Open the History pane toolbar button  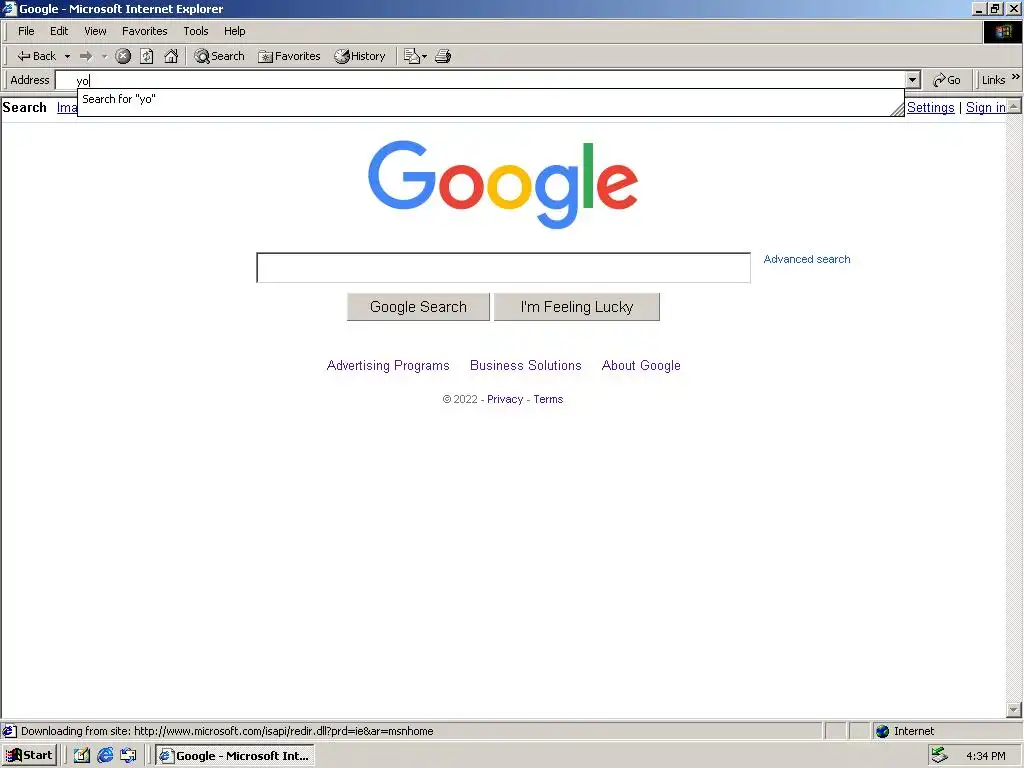pos(360,56)
